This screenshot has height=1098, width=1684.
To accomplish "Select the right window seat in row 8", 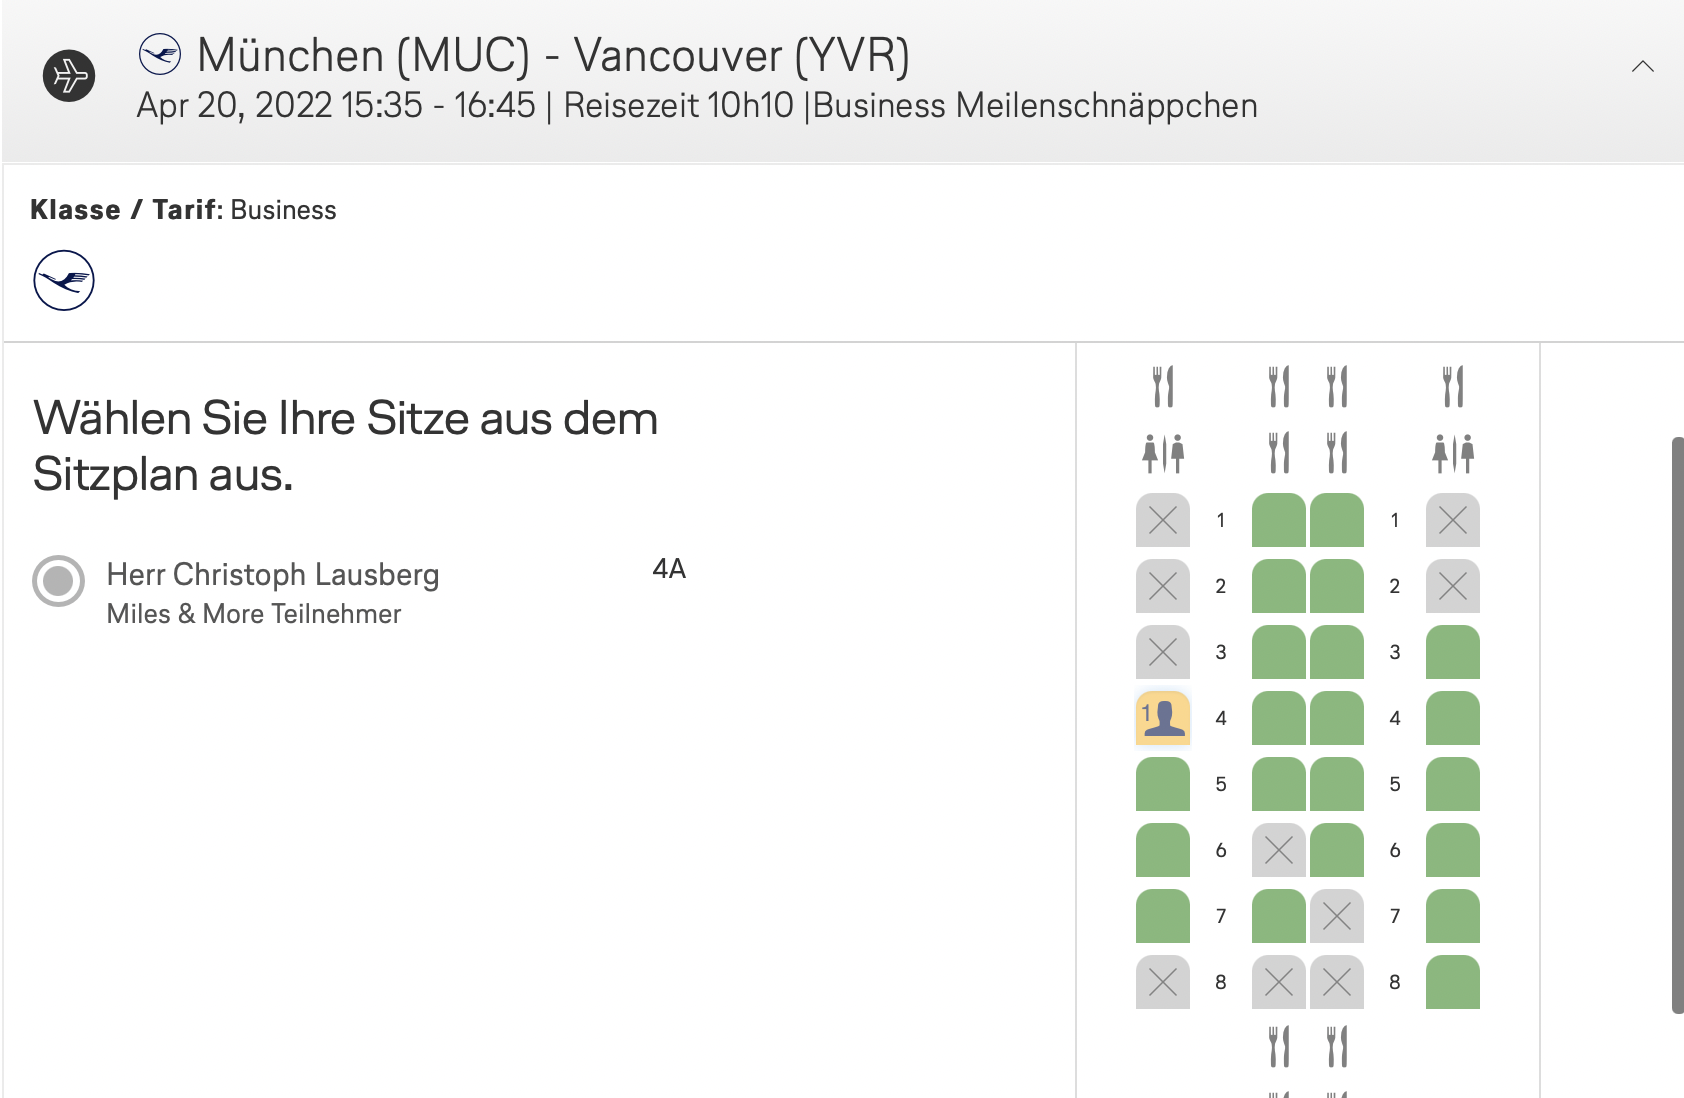I will 1452,982.
